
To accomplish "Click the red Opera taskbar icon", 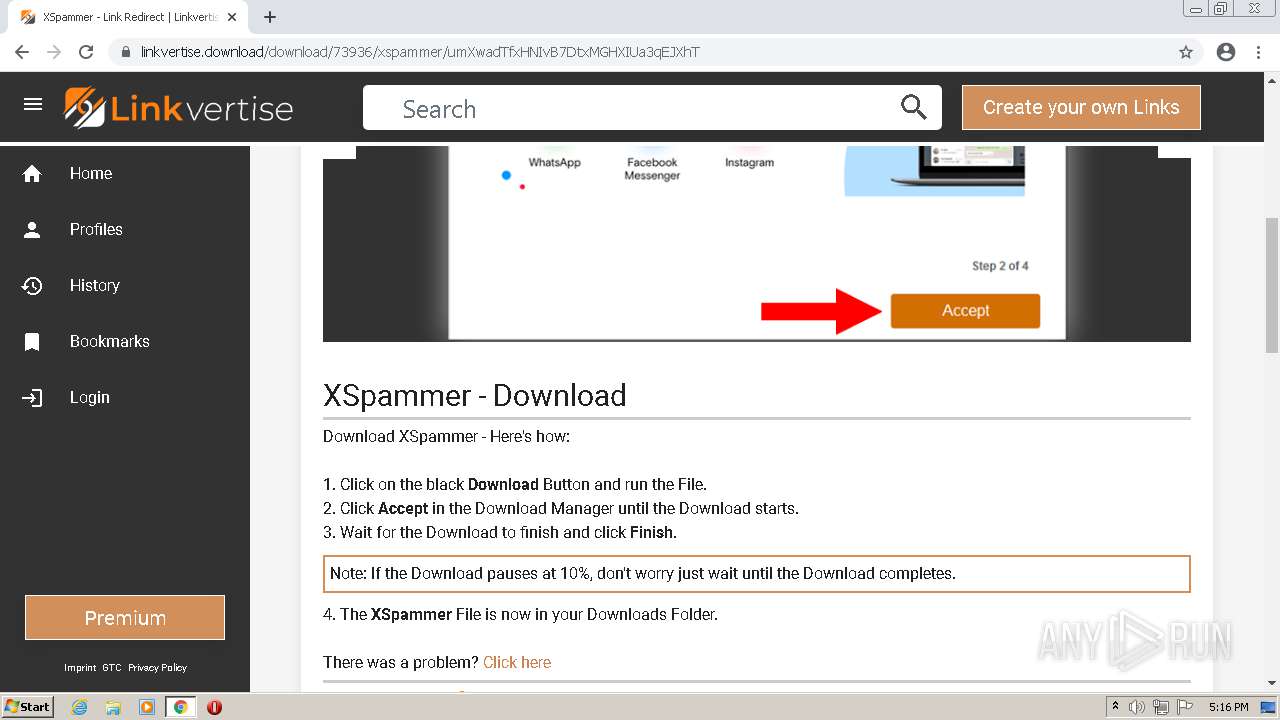I will click(x=214, y=707).
